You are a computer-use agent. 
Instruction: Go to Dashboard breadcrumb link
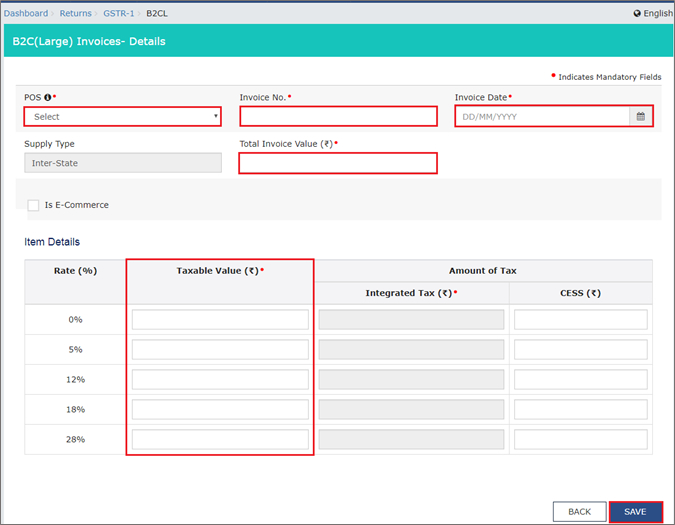26,13
